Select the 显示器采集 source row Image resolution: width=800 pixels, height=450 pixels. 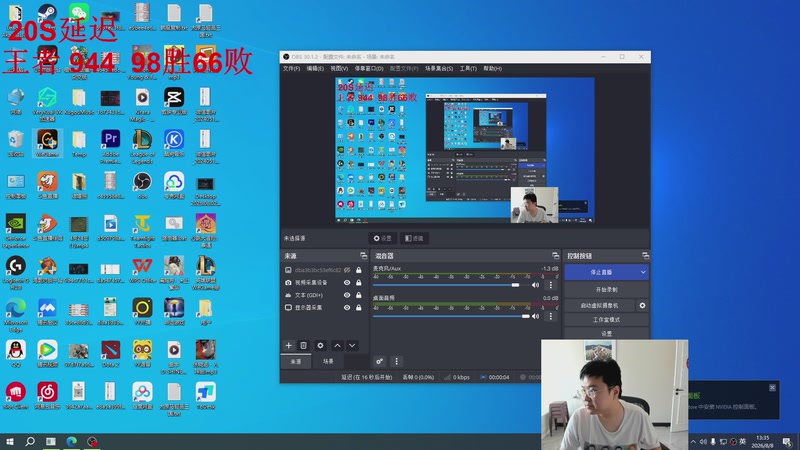tap(324, 308)
